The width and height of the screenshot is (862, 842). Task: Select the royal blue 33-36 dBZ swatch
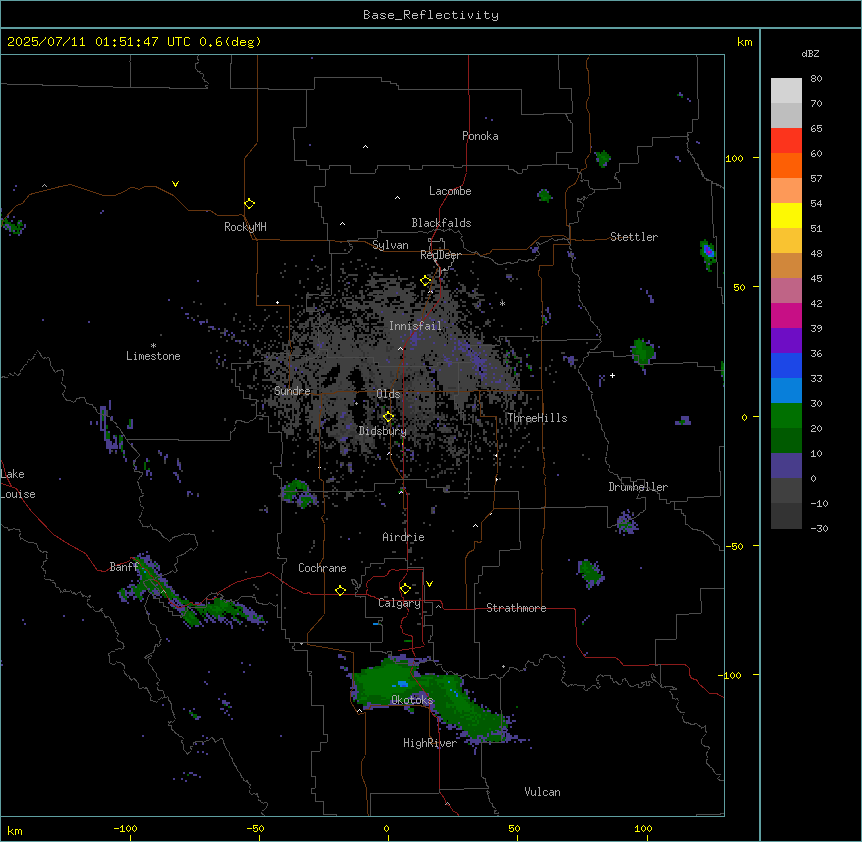(x=786, y=365)
